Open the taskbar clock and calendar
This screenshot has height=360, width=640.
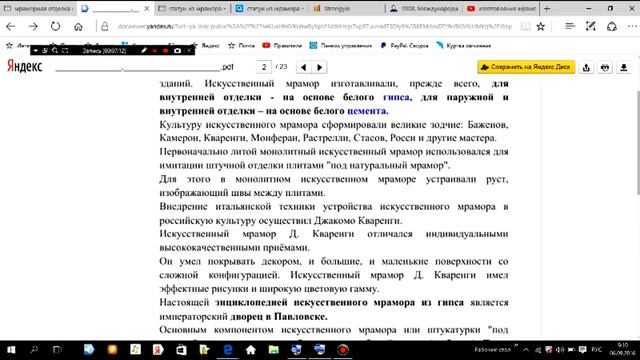pyautogui.click(x=623, y=350)
